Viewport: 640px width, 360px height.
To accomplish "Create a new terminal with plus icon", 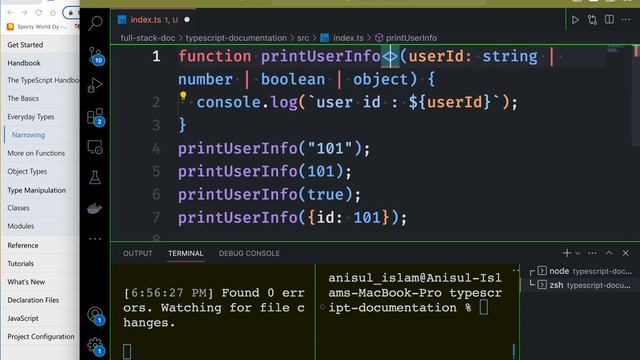I will 567,253.
